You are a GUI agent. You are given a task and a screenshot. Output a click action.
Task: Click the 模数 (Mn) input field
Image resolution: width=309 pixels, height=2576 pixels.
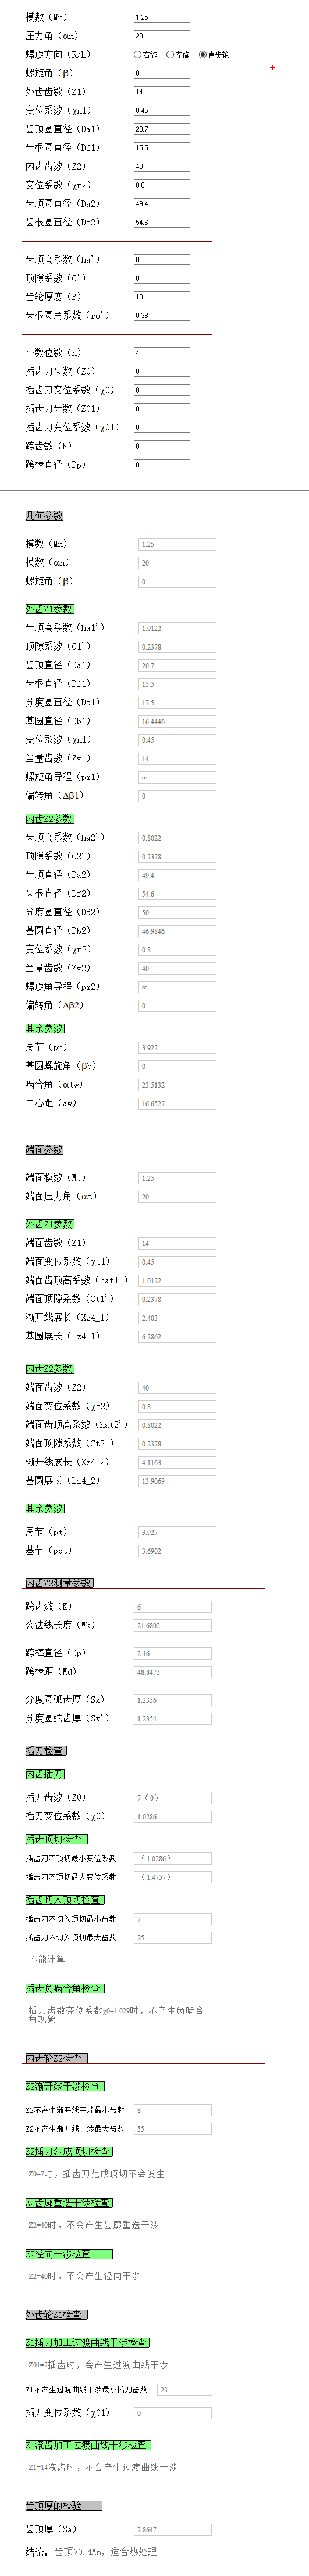pyautogui.click(x=162, y=17)
